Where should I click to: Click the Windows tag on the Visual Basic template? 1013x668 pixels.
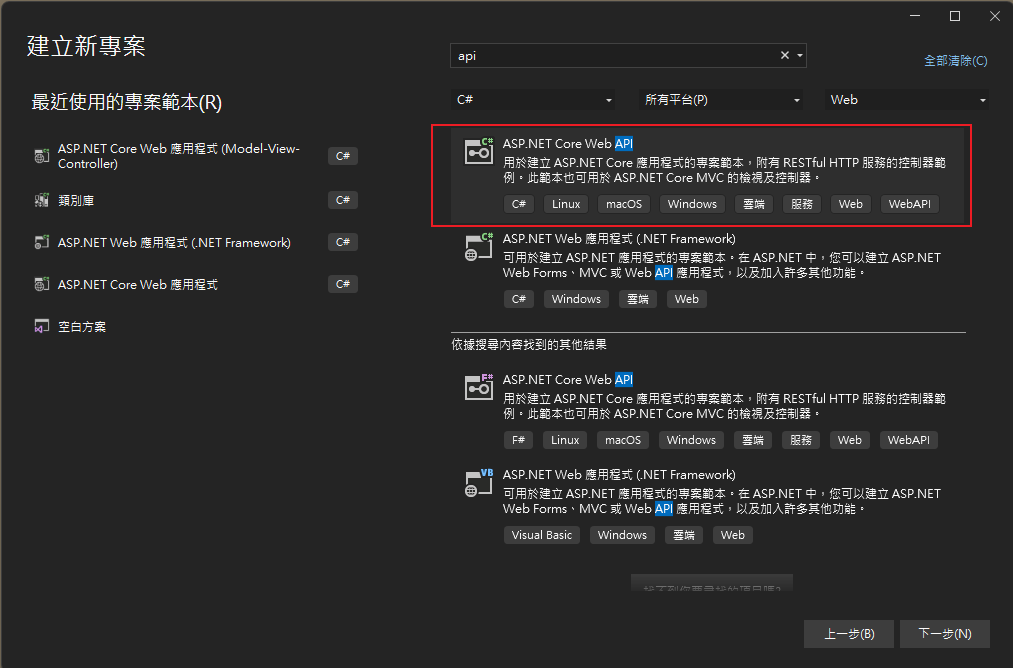[622, 535]
